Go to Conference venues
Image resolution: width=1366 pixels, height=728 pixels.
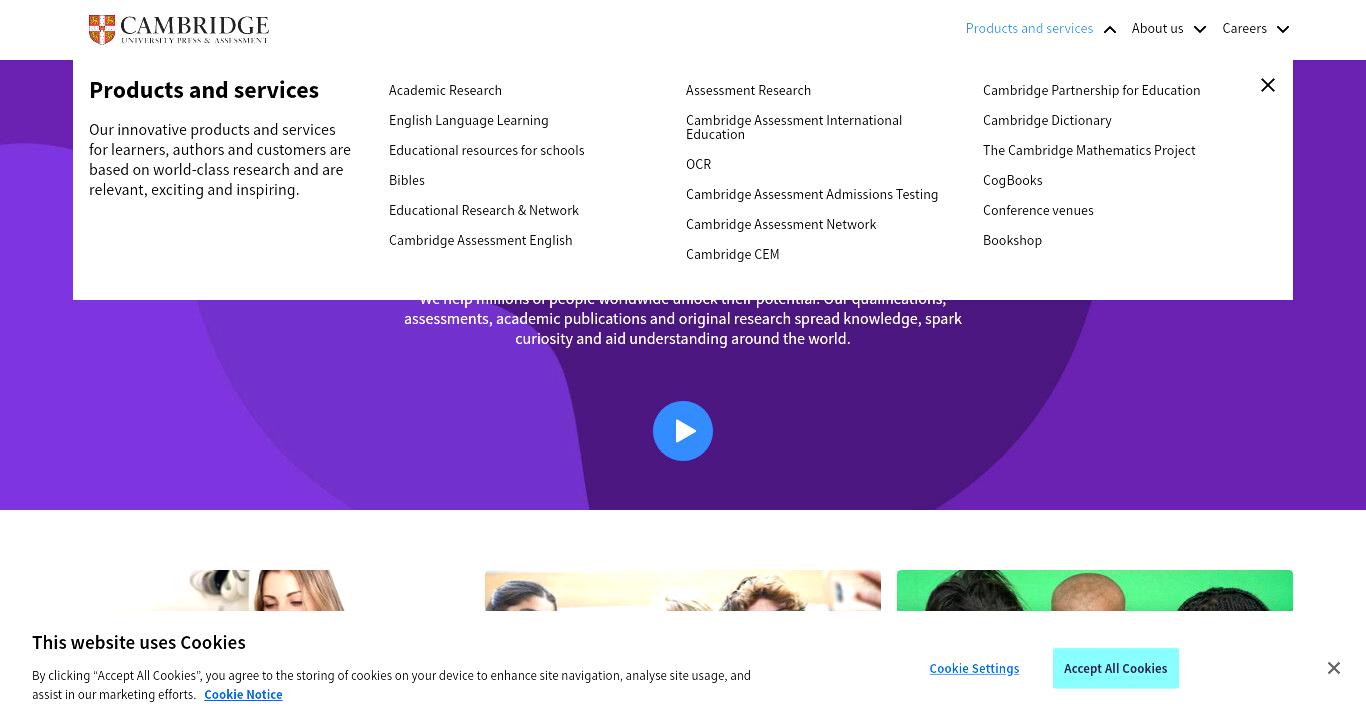click(x=1038, y=210)
